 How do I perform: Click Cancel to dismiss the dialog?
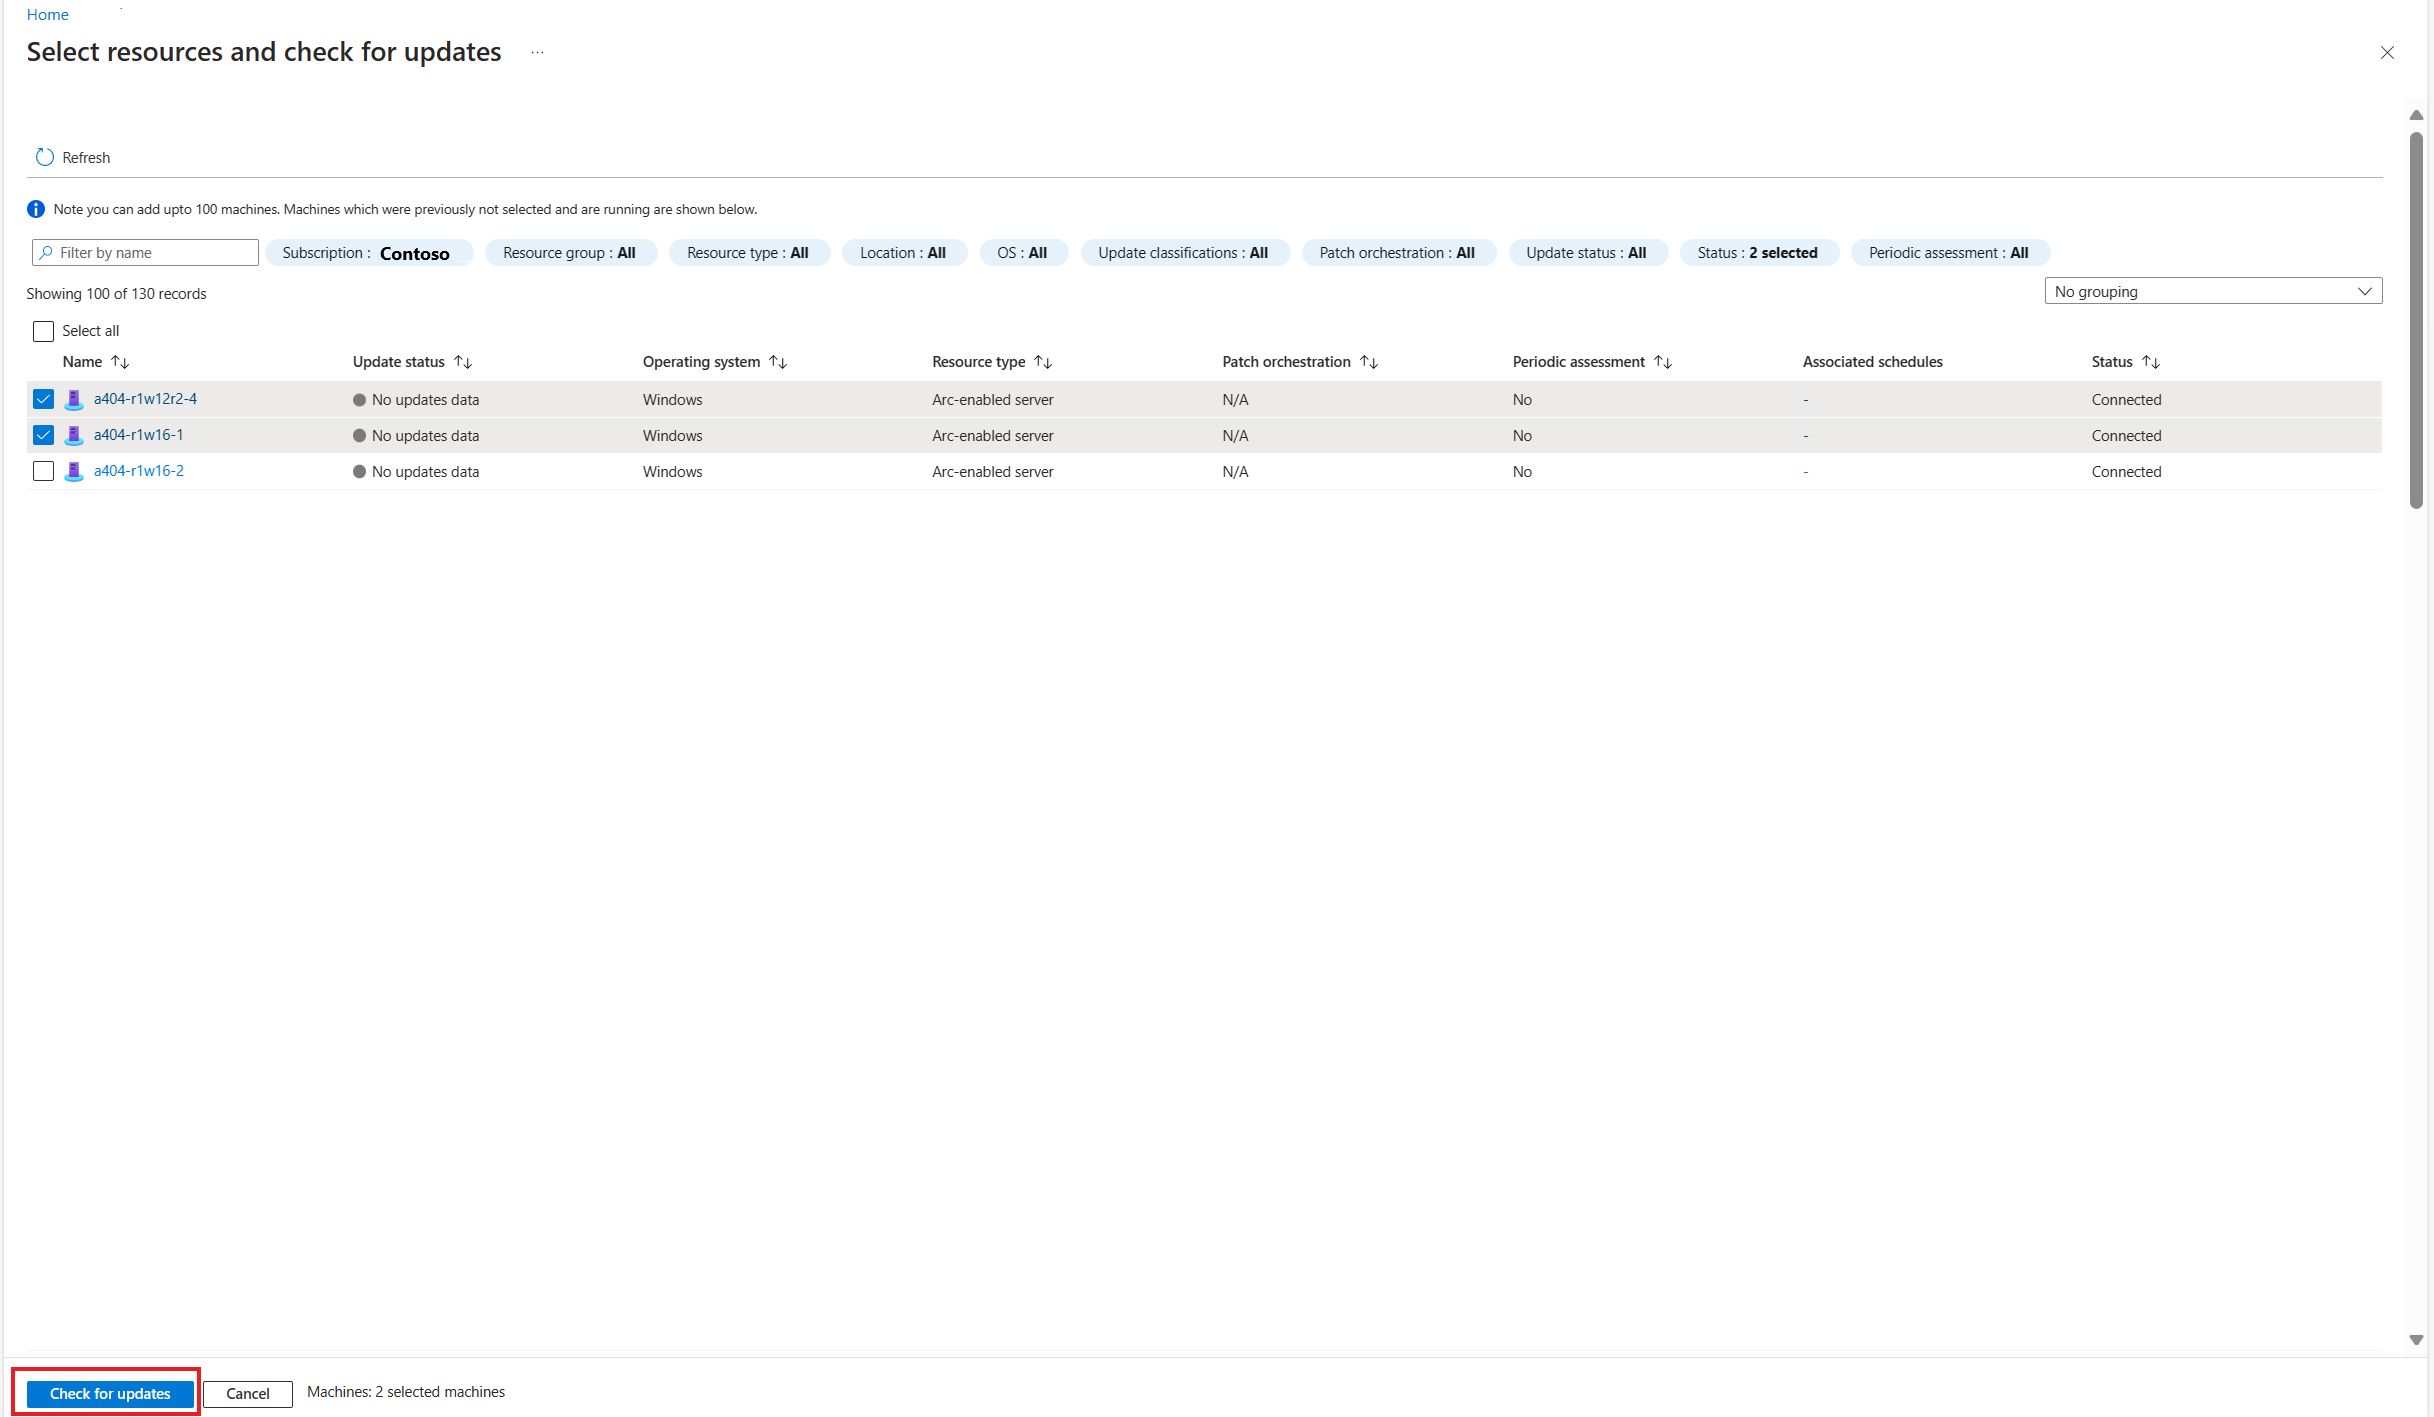tap(250, 1392)
